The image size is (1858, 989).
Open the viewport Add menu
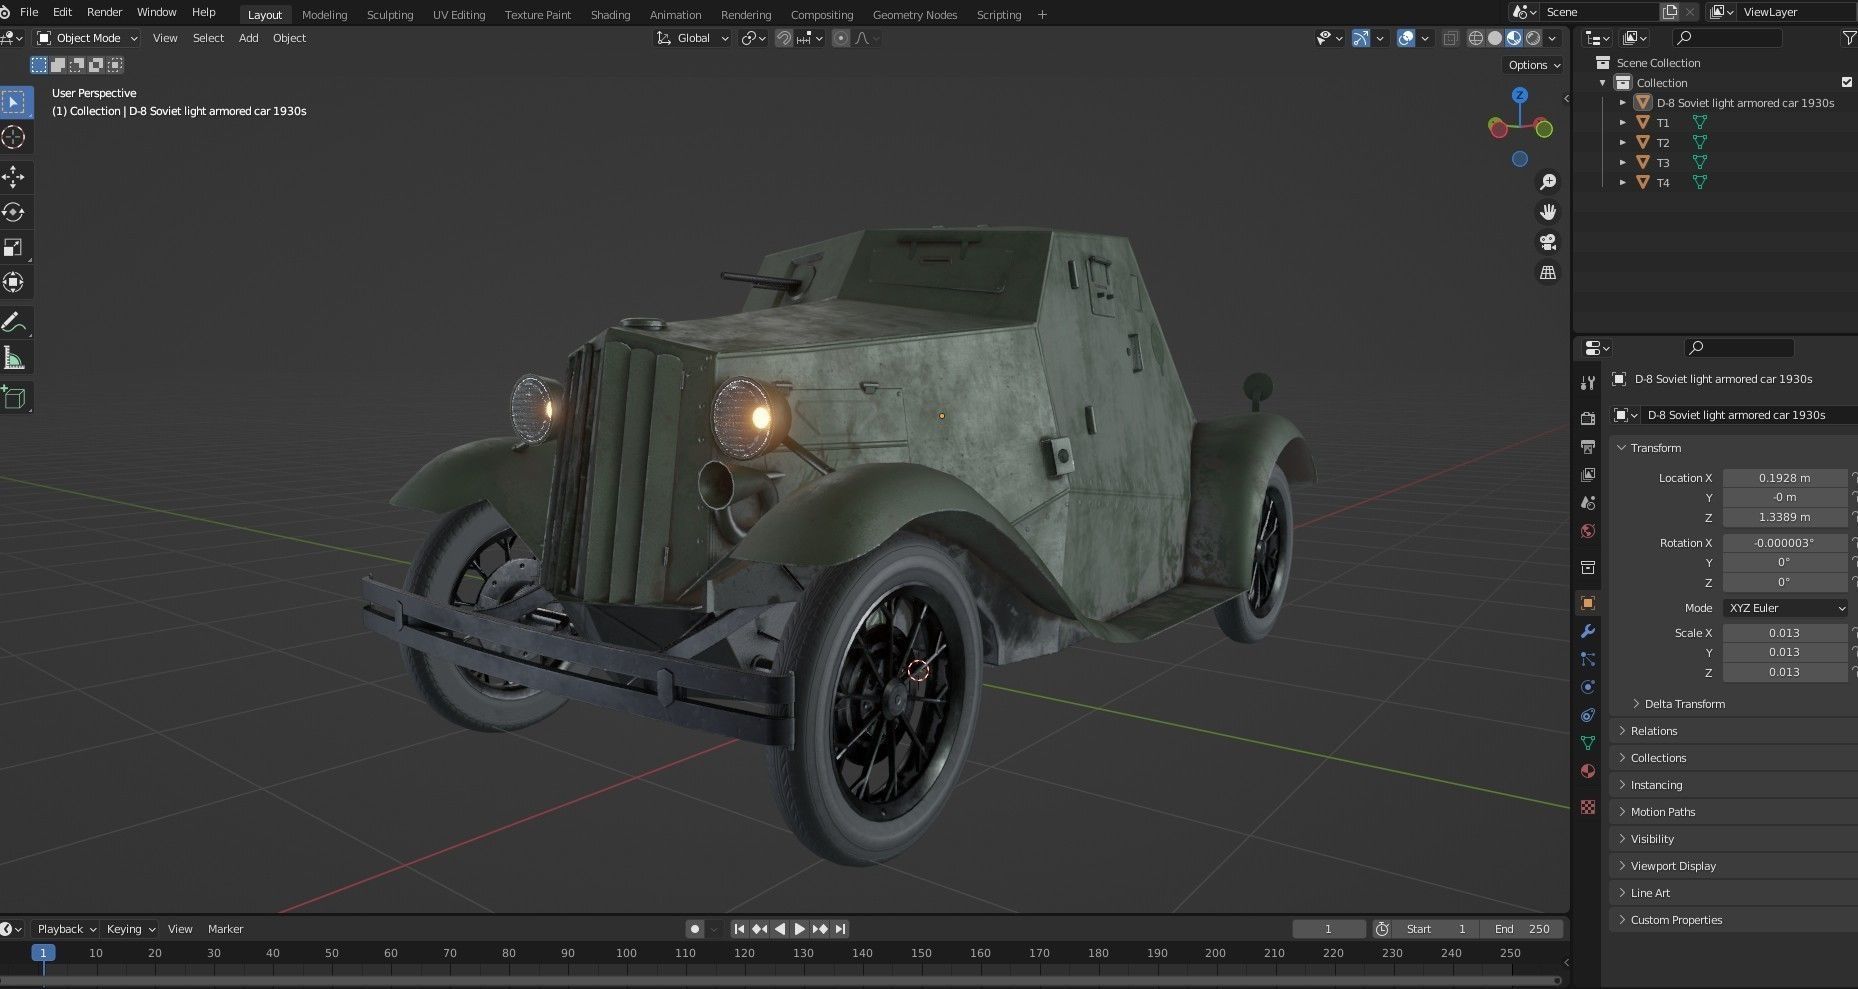pos(248,38)
